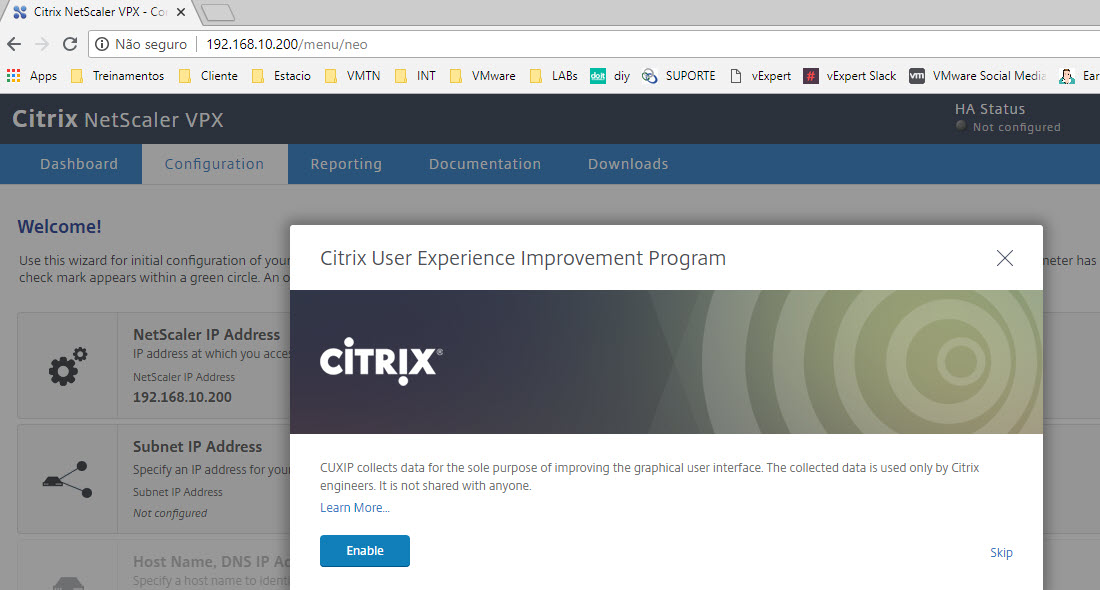Follow the Learn More link
The image size is (1100, 590).
pyautogui.click(x=355, y=508)
